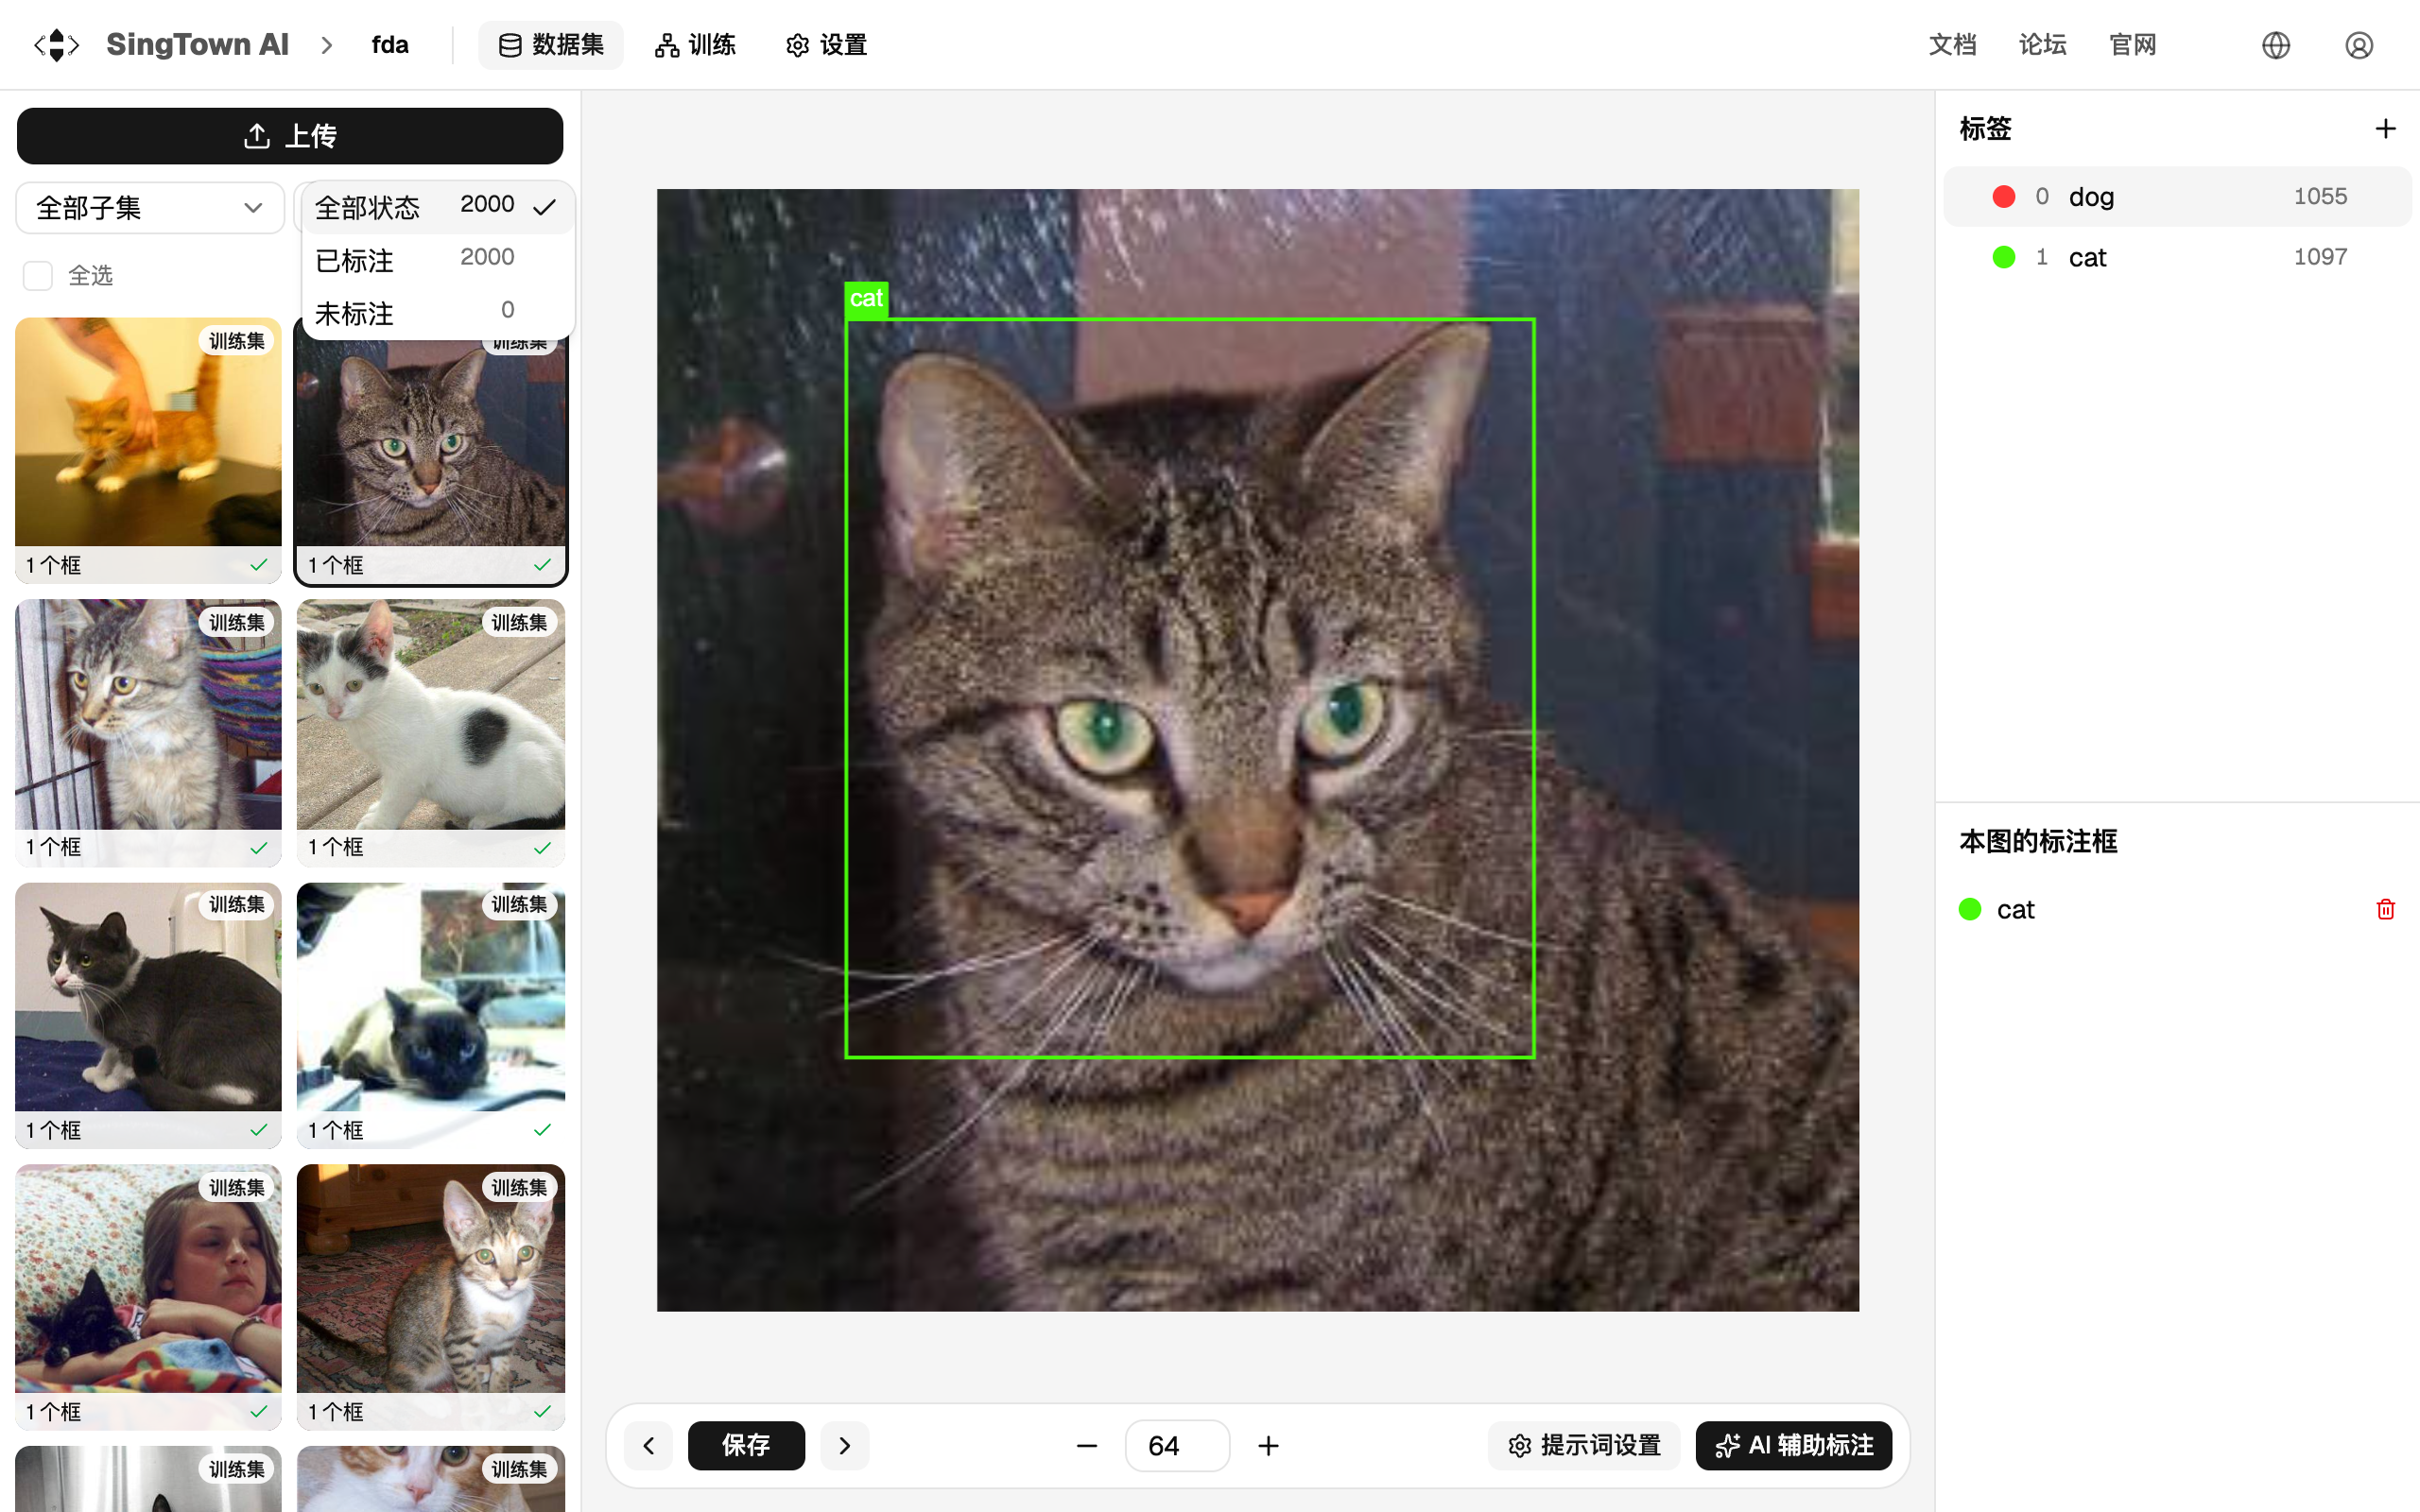The image size is (2420, 1512).
Task: Open the dark gray cat on bed thumbnail
Action: pyautogui.click(x=148, y=1015)
